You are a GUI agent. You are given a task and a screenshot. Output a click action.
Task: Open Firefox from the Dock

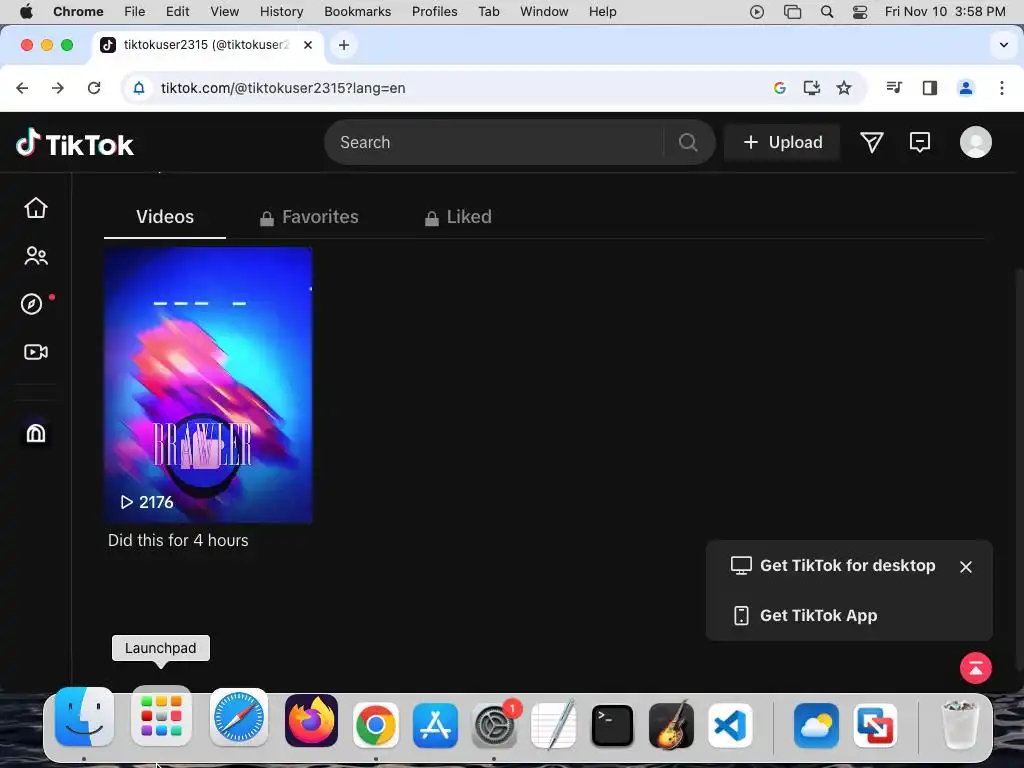(312, 720)
